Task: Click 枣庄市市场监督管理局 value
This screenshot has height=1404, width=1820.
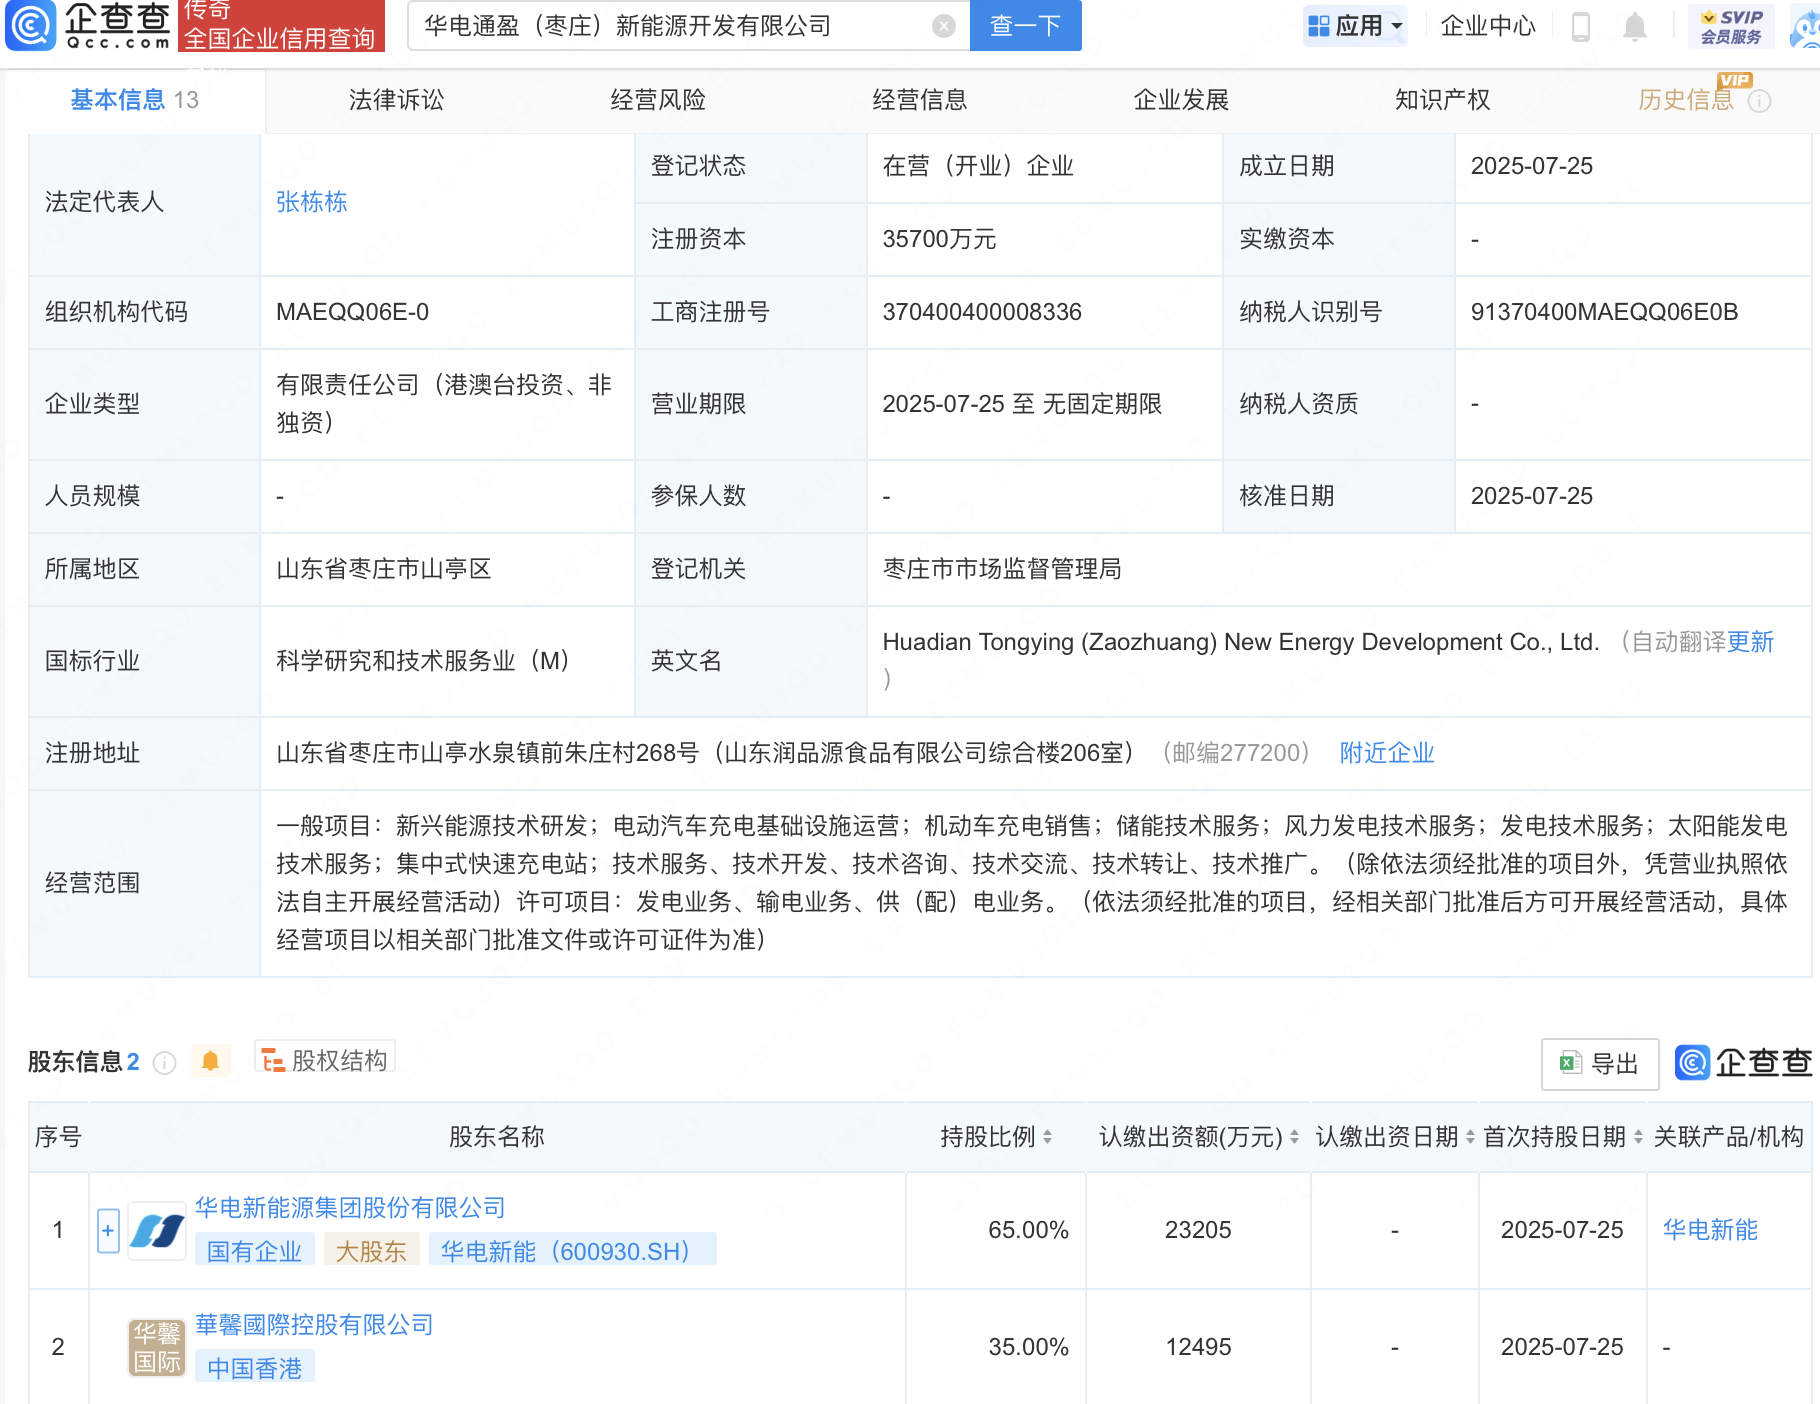Action: pos(1002,569)
